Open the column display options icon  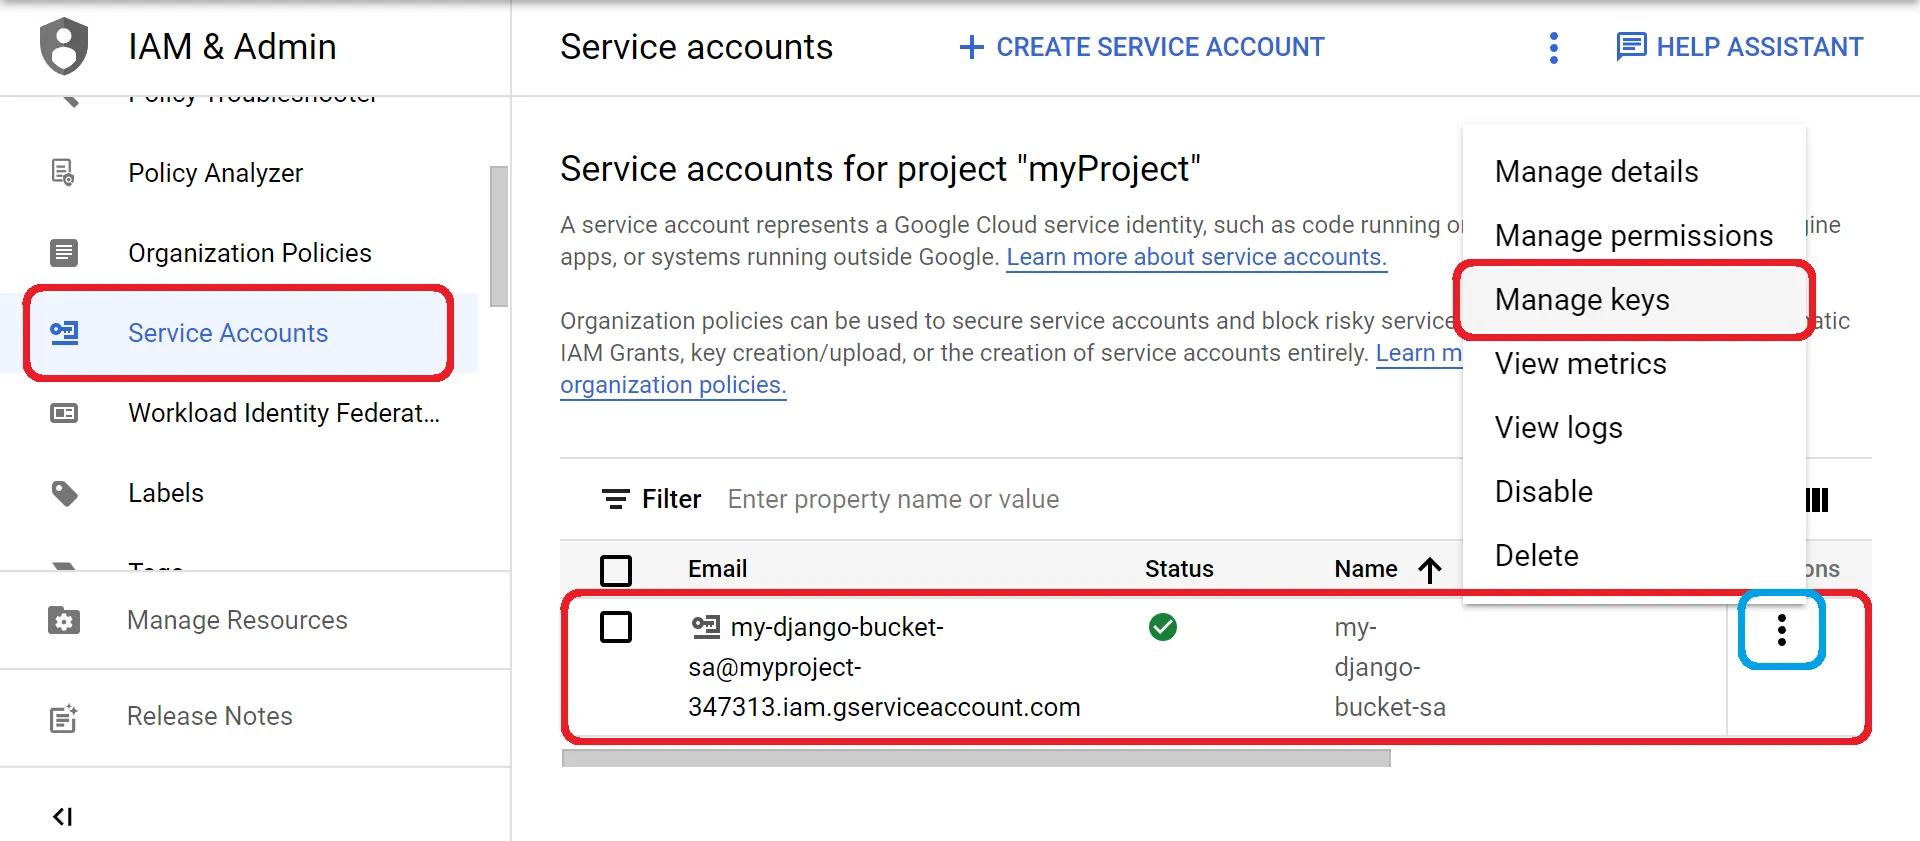(1817, 500)
